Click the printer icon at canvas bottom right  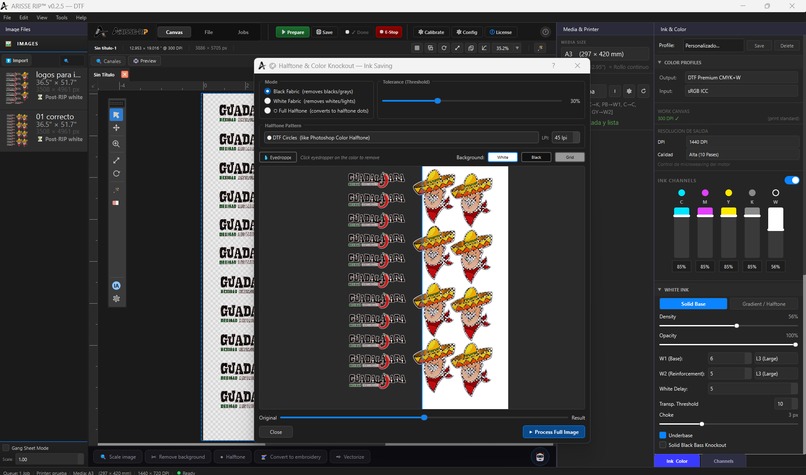click(540, 457)
